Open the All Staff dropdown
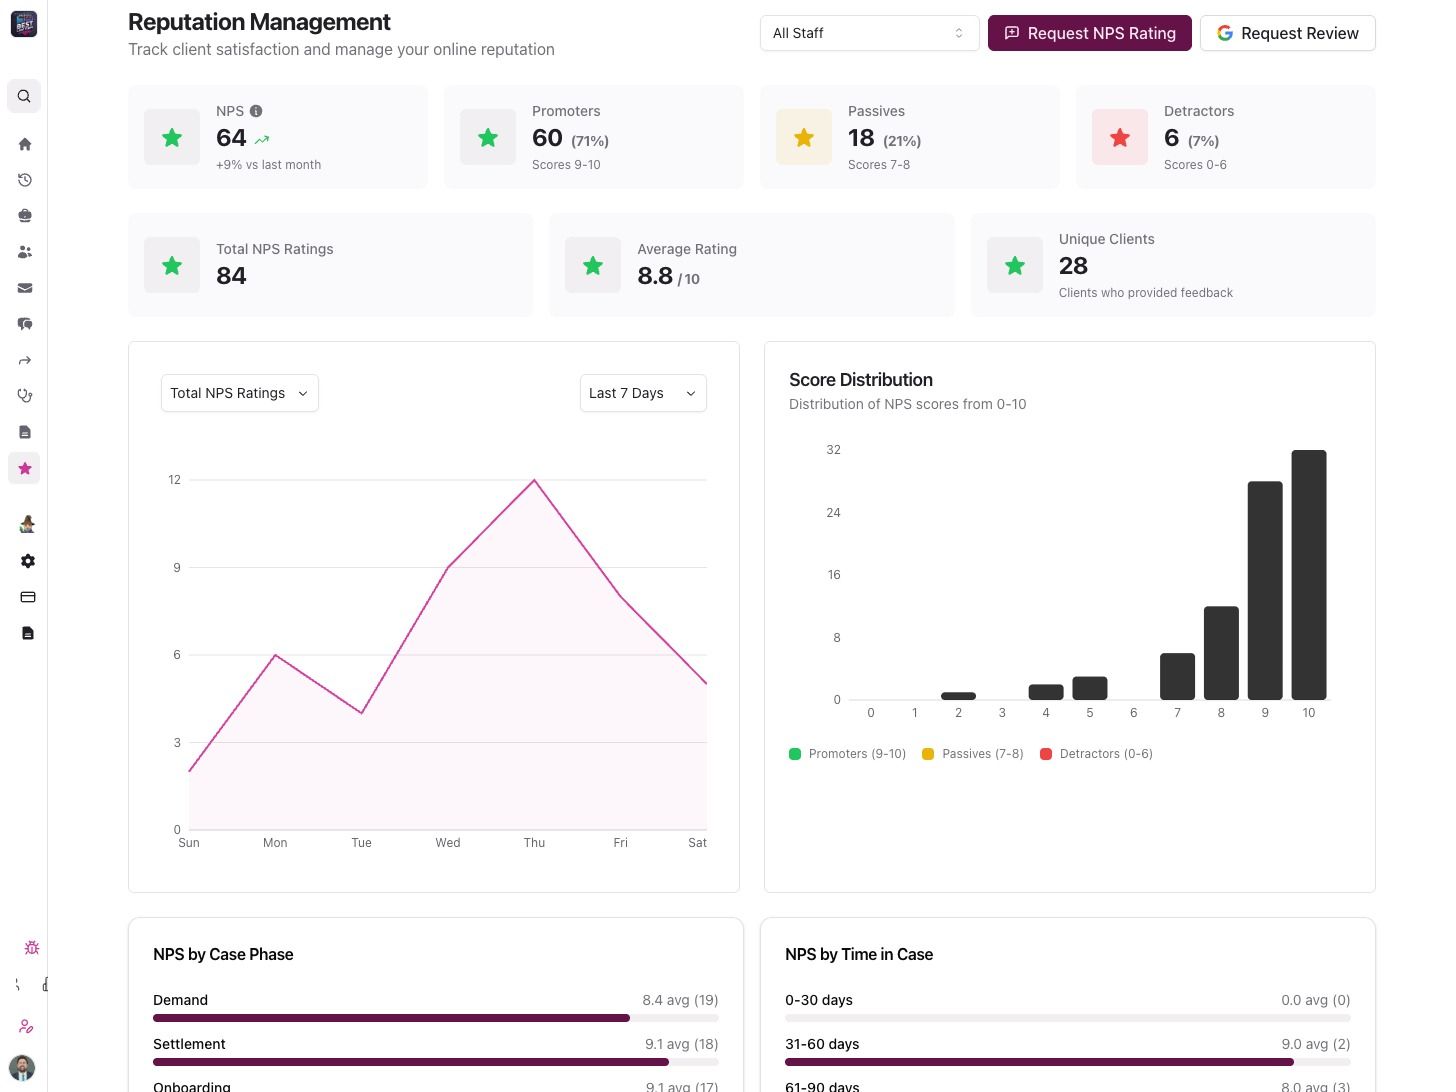This screenshot has height=1092, width=1456. click(868, 32)
